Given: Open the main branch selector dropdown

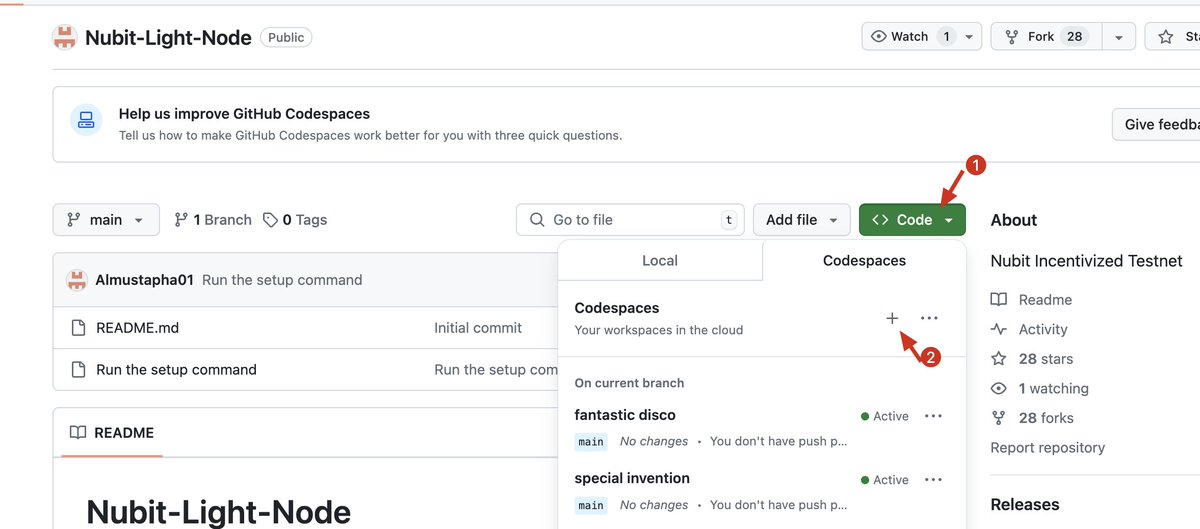Looking at the screenshot, I should tap(106, 220).
